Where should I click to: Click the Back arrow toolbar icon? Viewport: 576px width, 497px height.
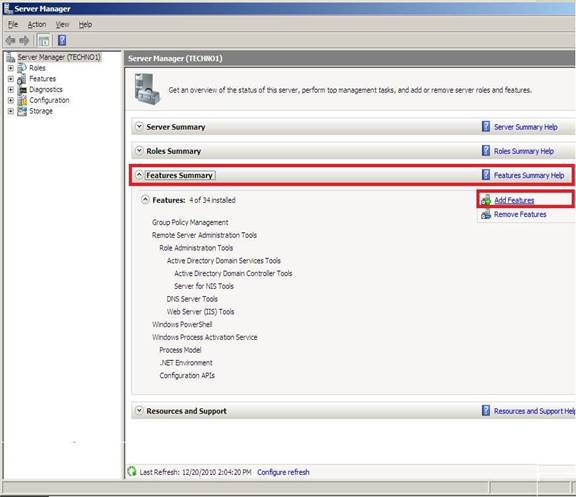click(10, 40)
